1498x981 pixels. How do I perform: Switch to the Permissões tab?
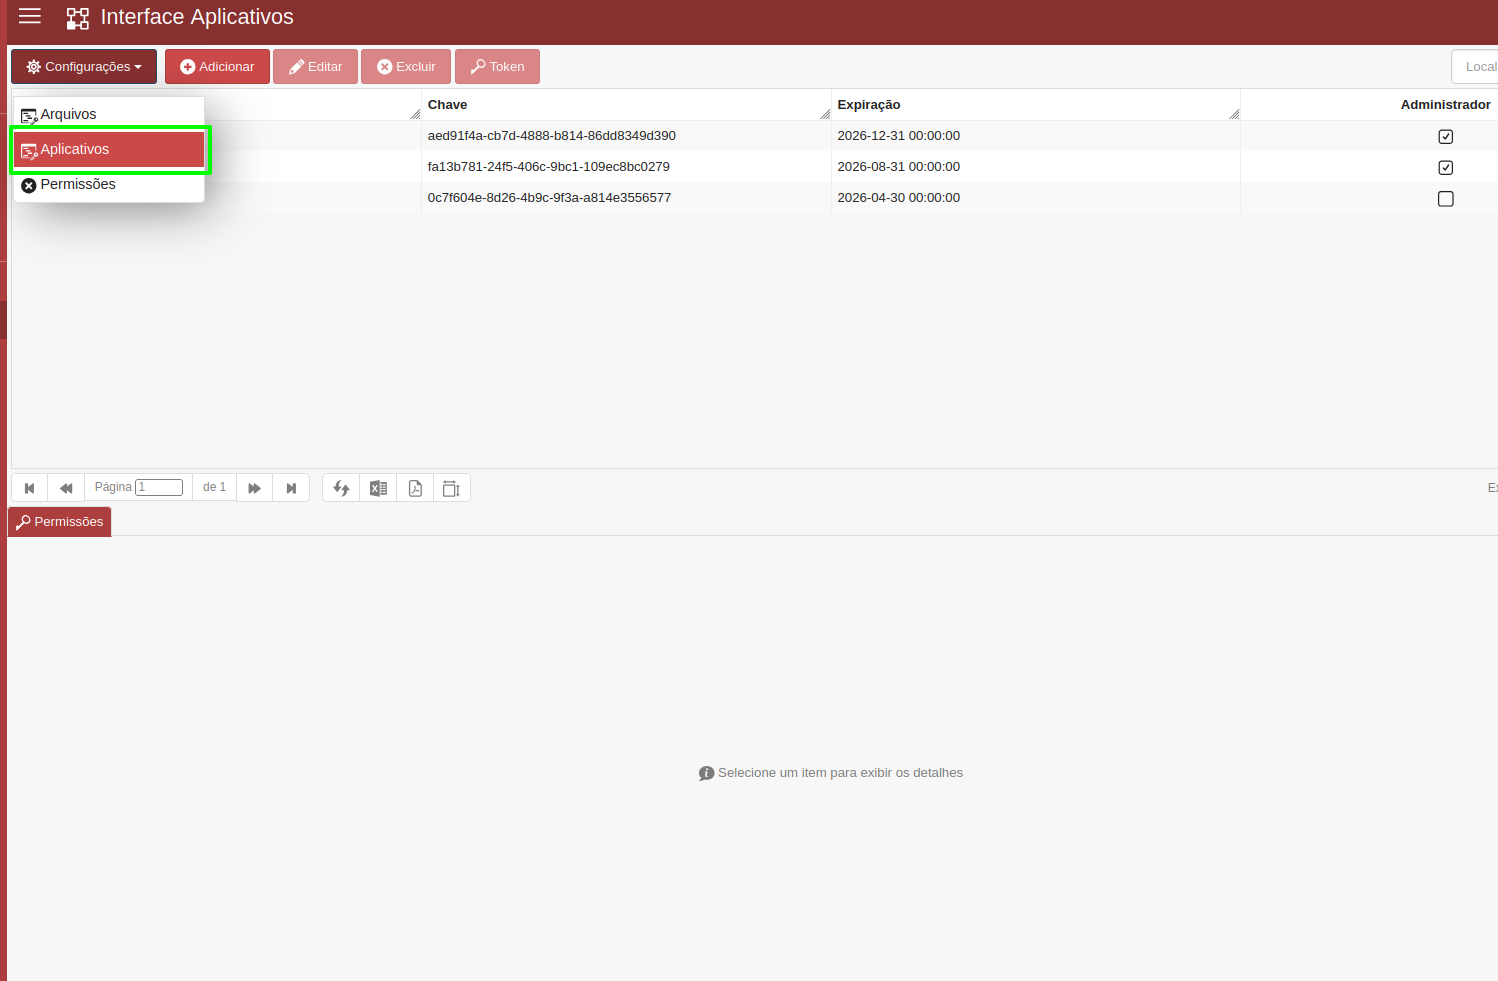click(x=60, y=522)
